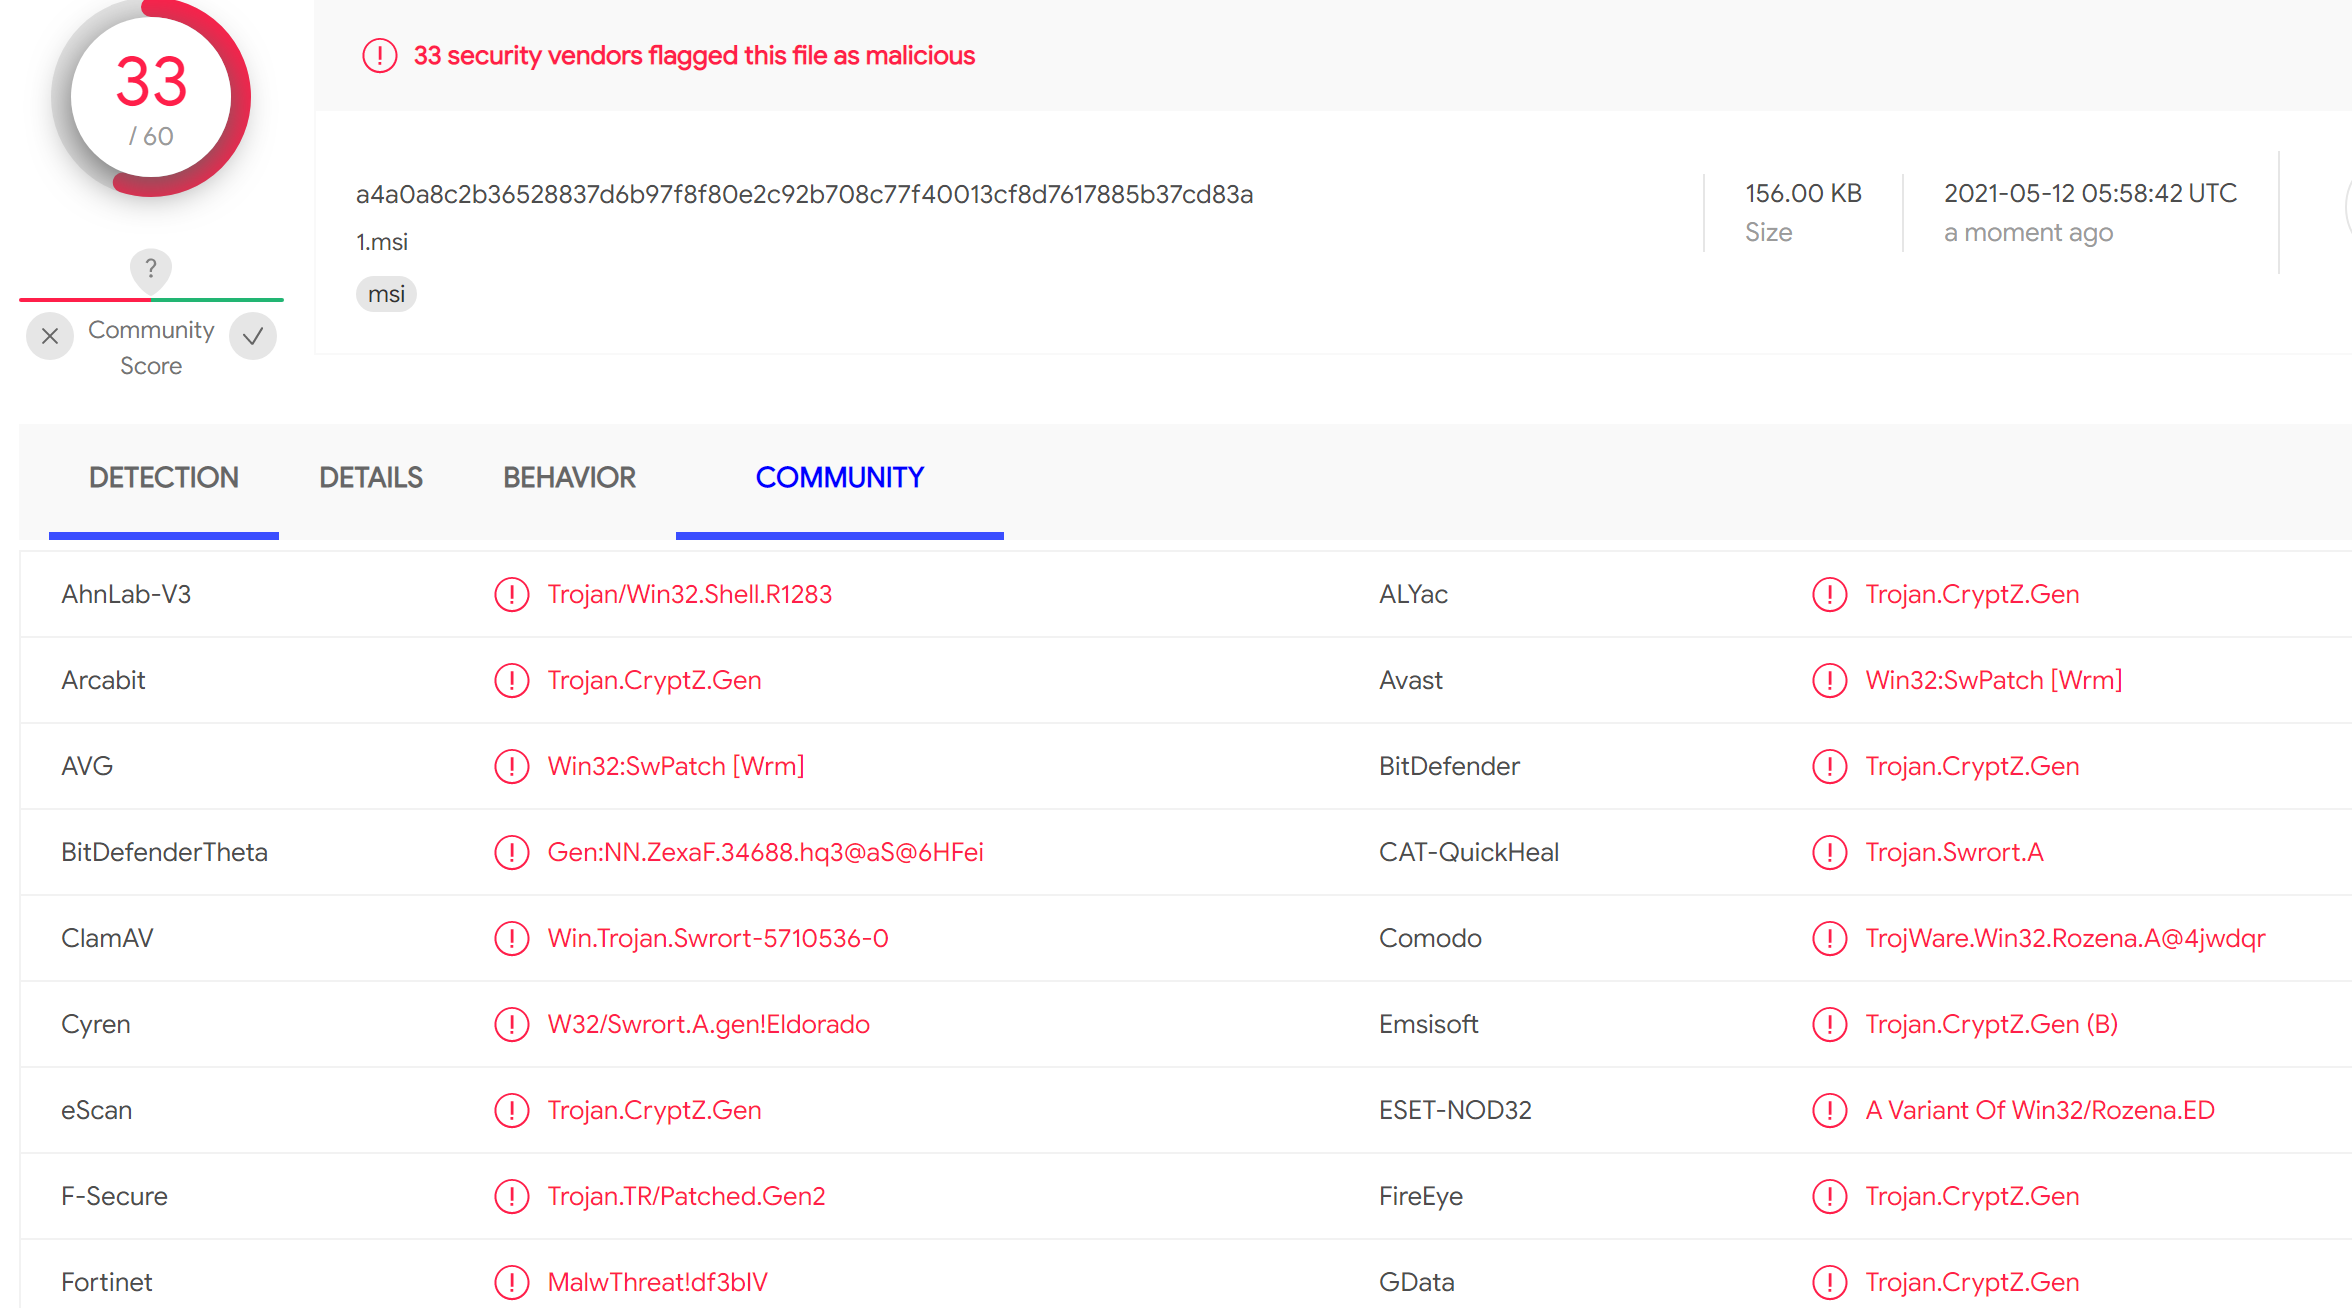
Task: Click the Win32:SwPatch [Wrm] result for Avast
Action: coord(1994,680)
